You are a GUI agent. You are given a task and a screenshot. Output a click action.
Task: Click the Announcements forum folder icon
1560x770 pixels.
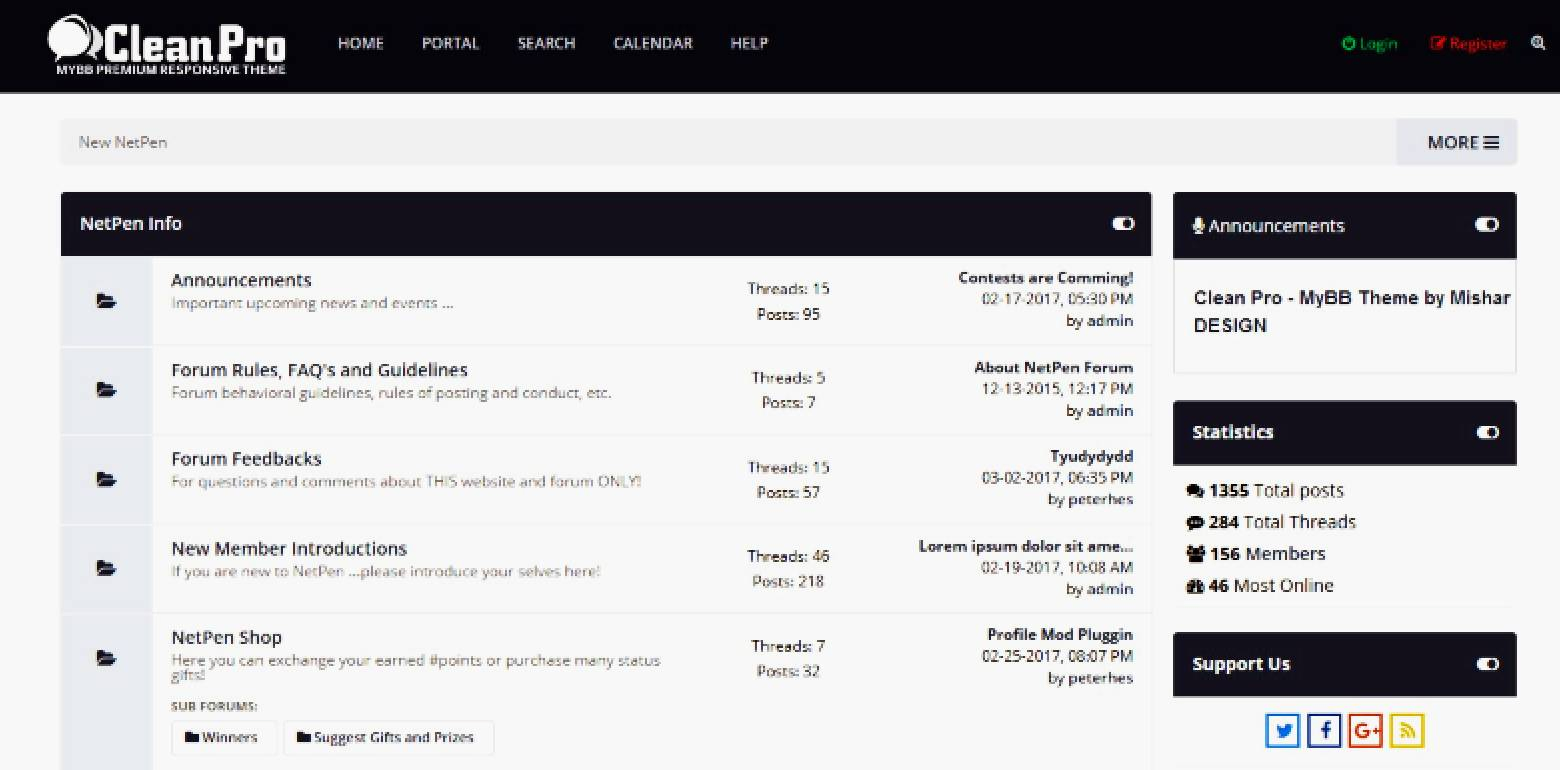tap(106, 300)
